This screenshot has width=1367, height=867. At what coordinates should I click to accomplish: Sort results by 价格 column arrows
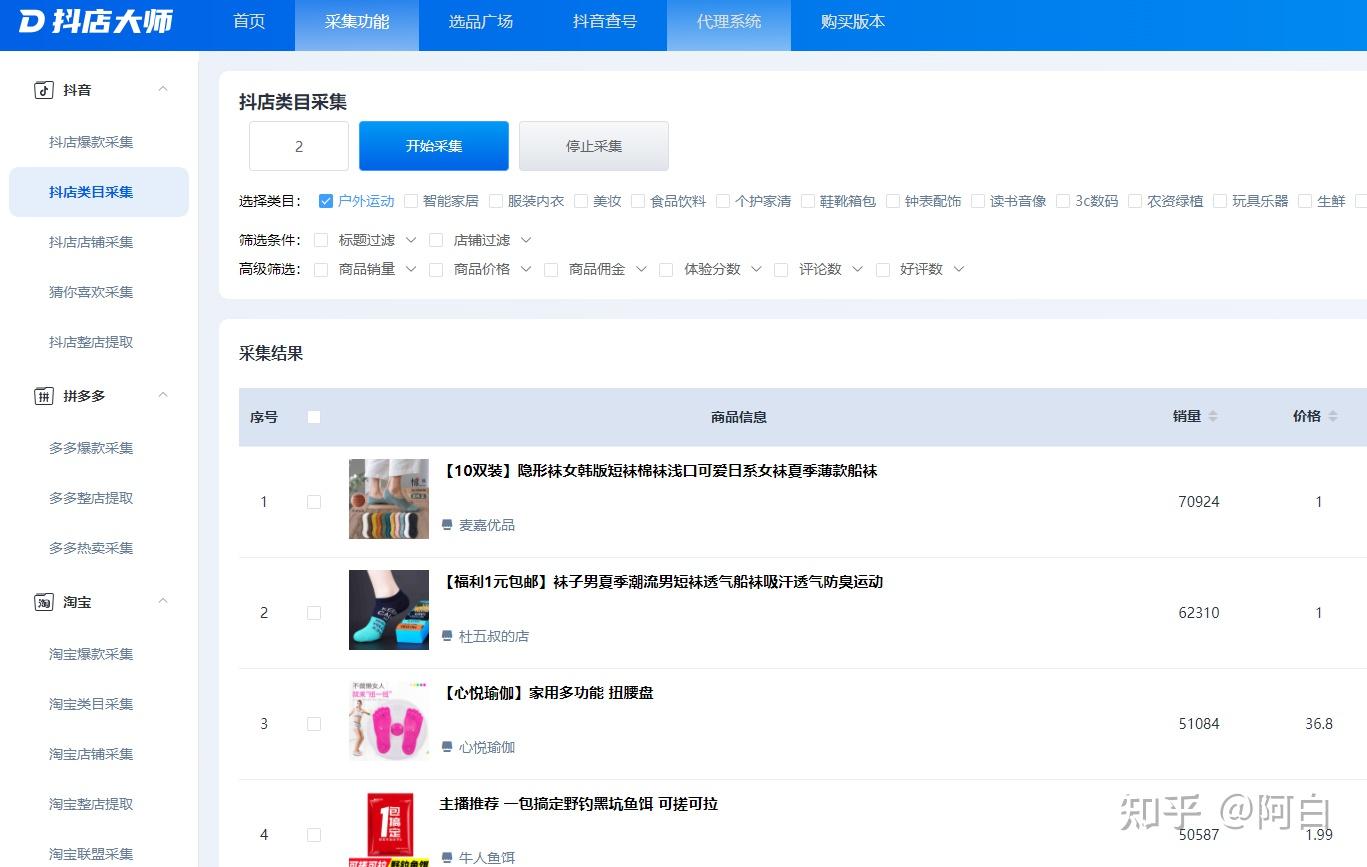pos(1333,416)
